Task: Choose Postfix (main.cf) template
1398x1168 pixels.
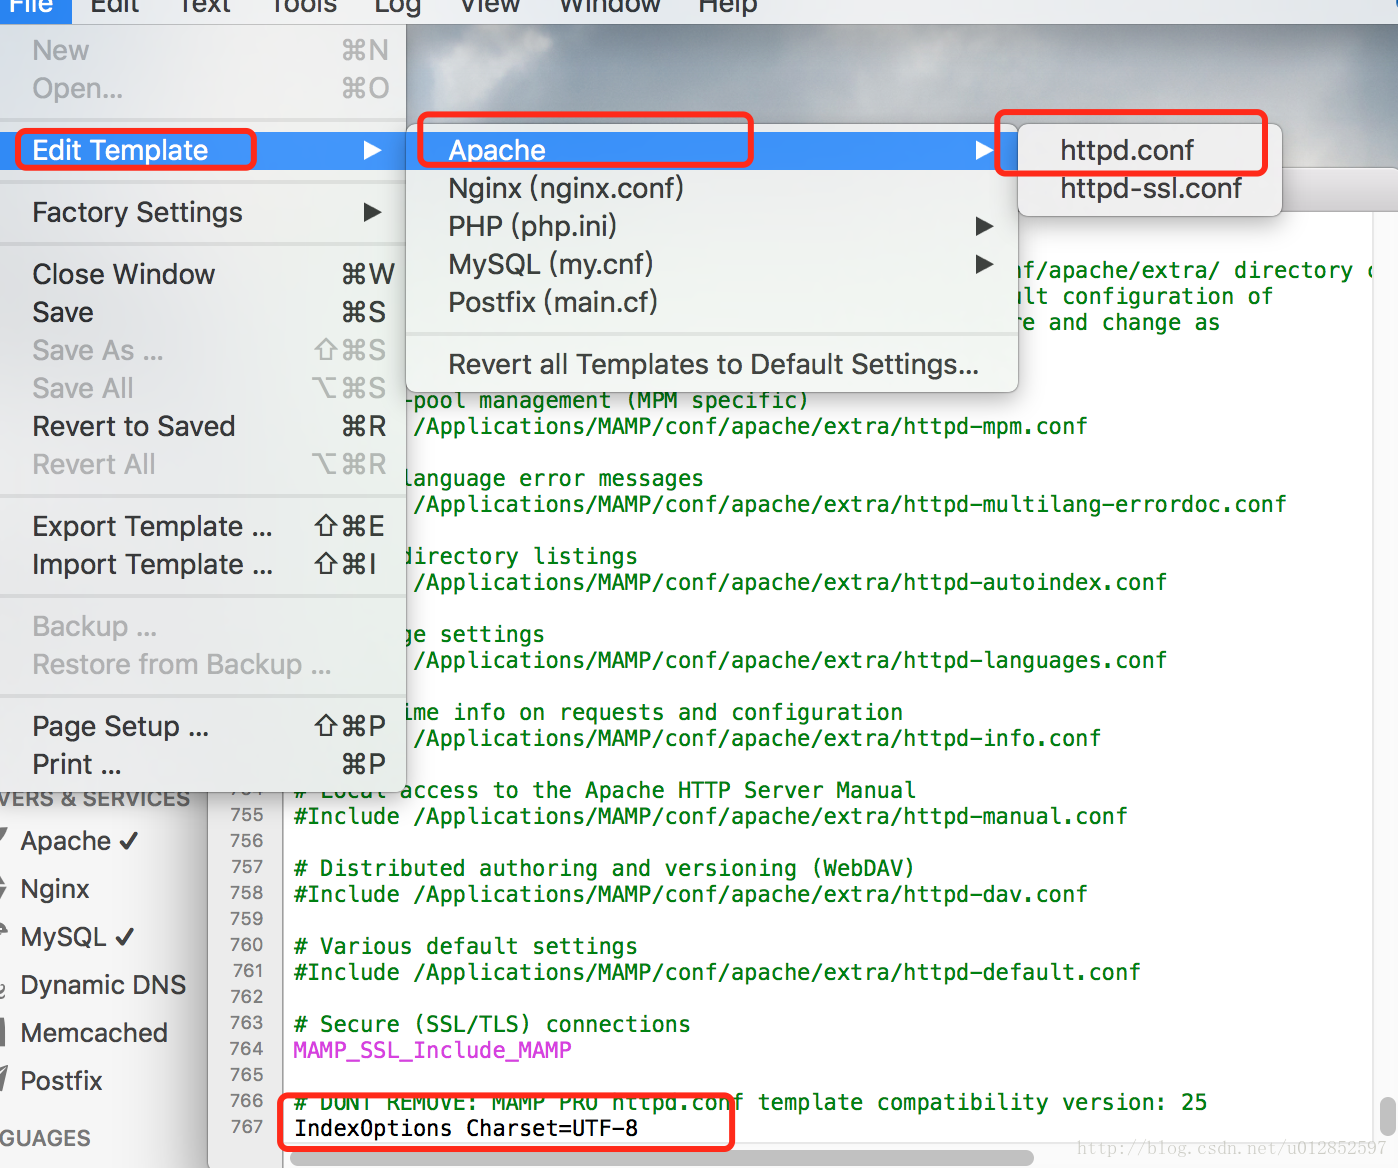Action: [712, 302]
